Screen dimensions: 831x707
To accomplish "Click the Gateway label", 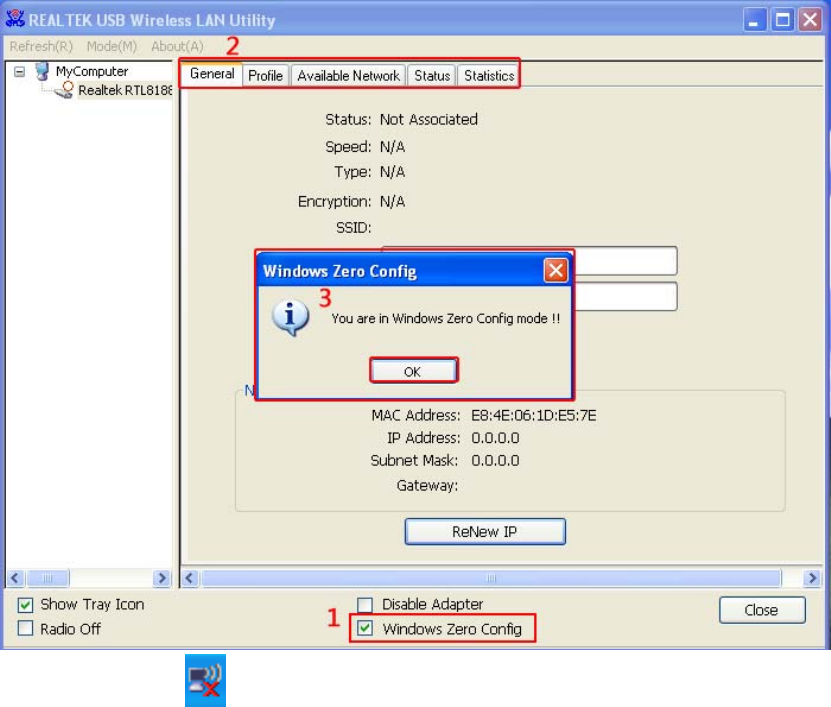I will pos(427,485).
